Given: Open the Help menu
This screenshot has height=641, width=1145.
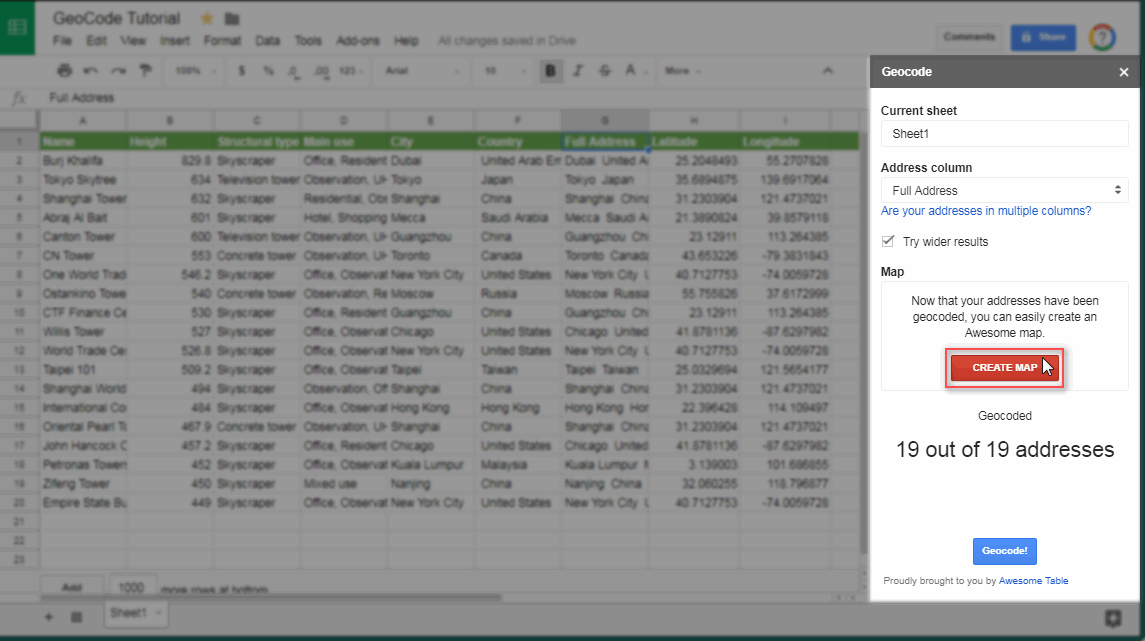Looking at the screenshot, I should [406, 41].
